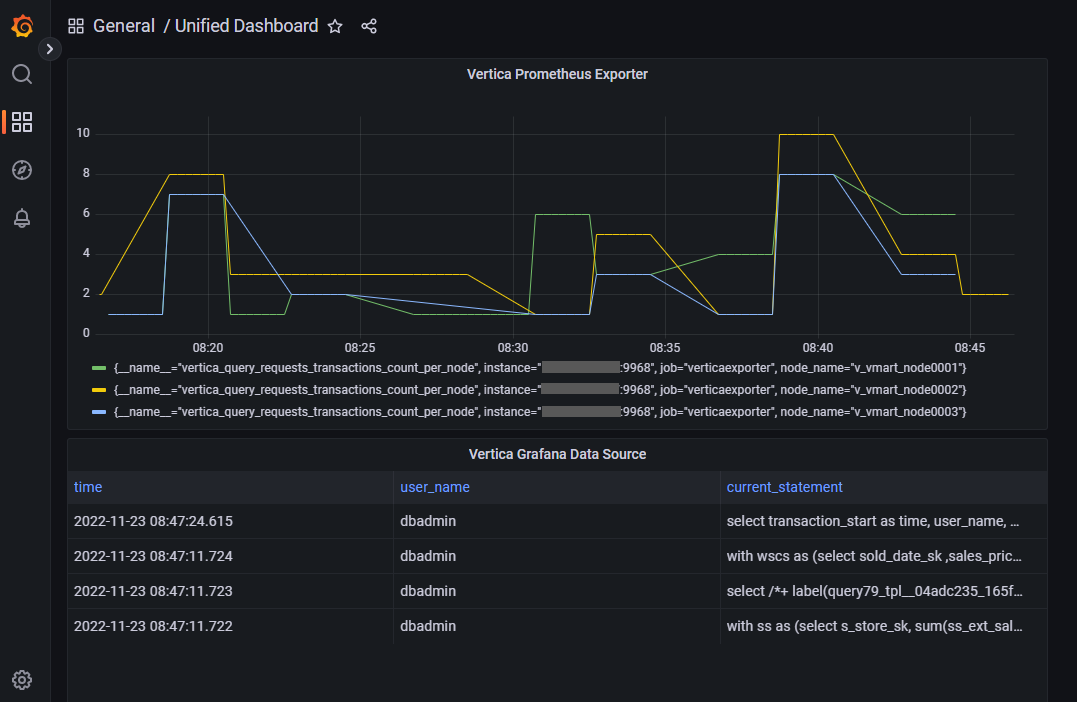Click the 10 y-axis value label
The image size is (1077, 702).
[x=83, y=133]
